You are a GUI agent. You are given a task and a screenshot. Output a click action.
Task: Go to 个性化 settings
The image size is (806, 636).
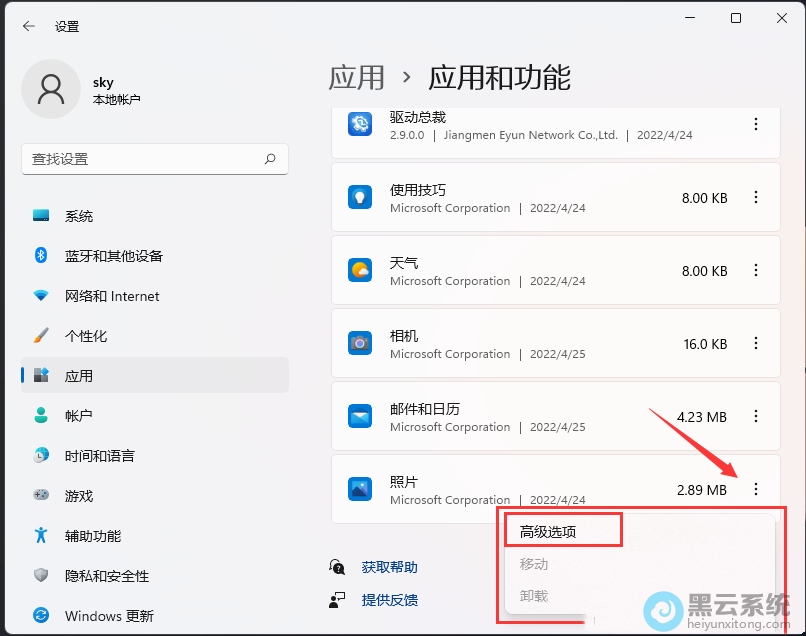(85, 336)
